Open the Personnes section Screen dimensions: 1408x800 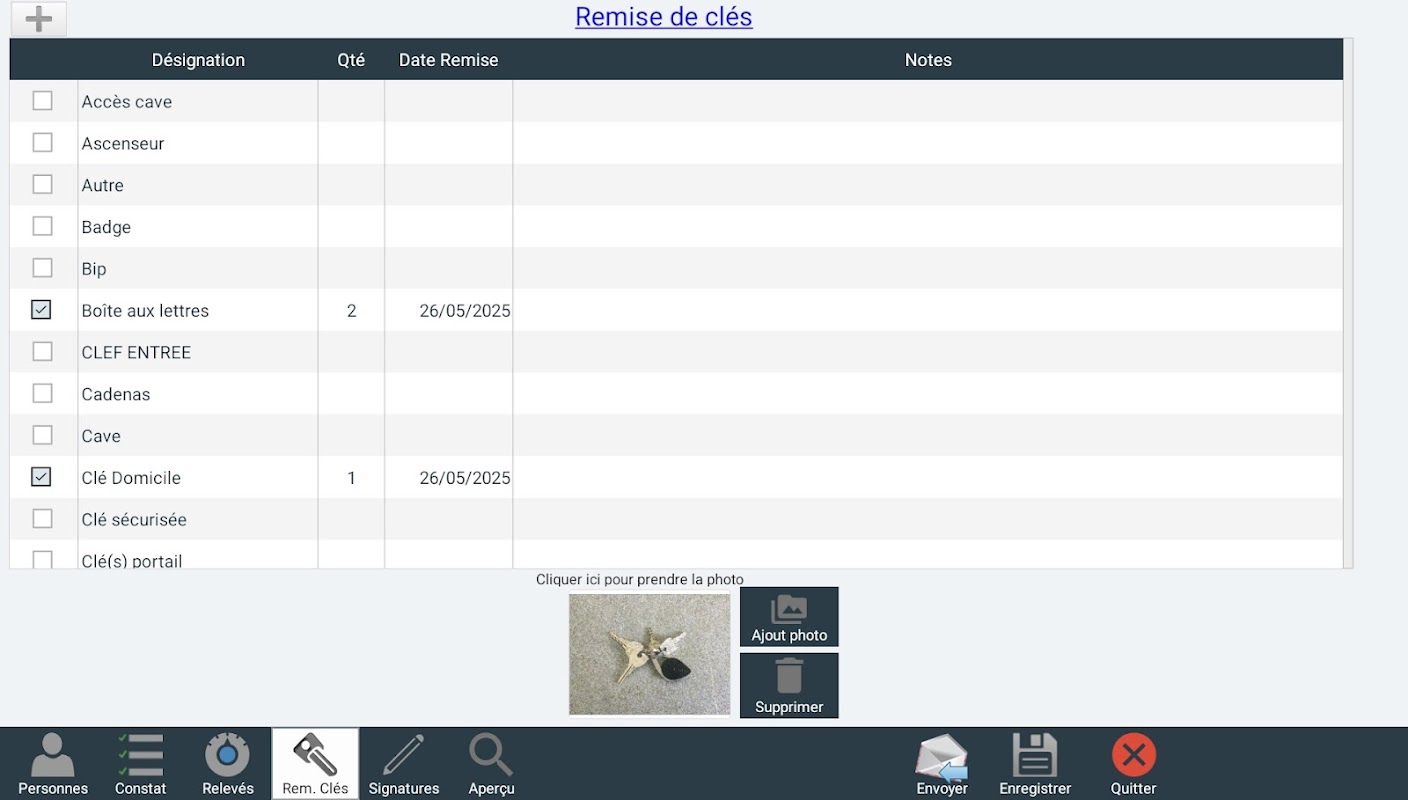pos(53,764)
